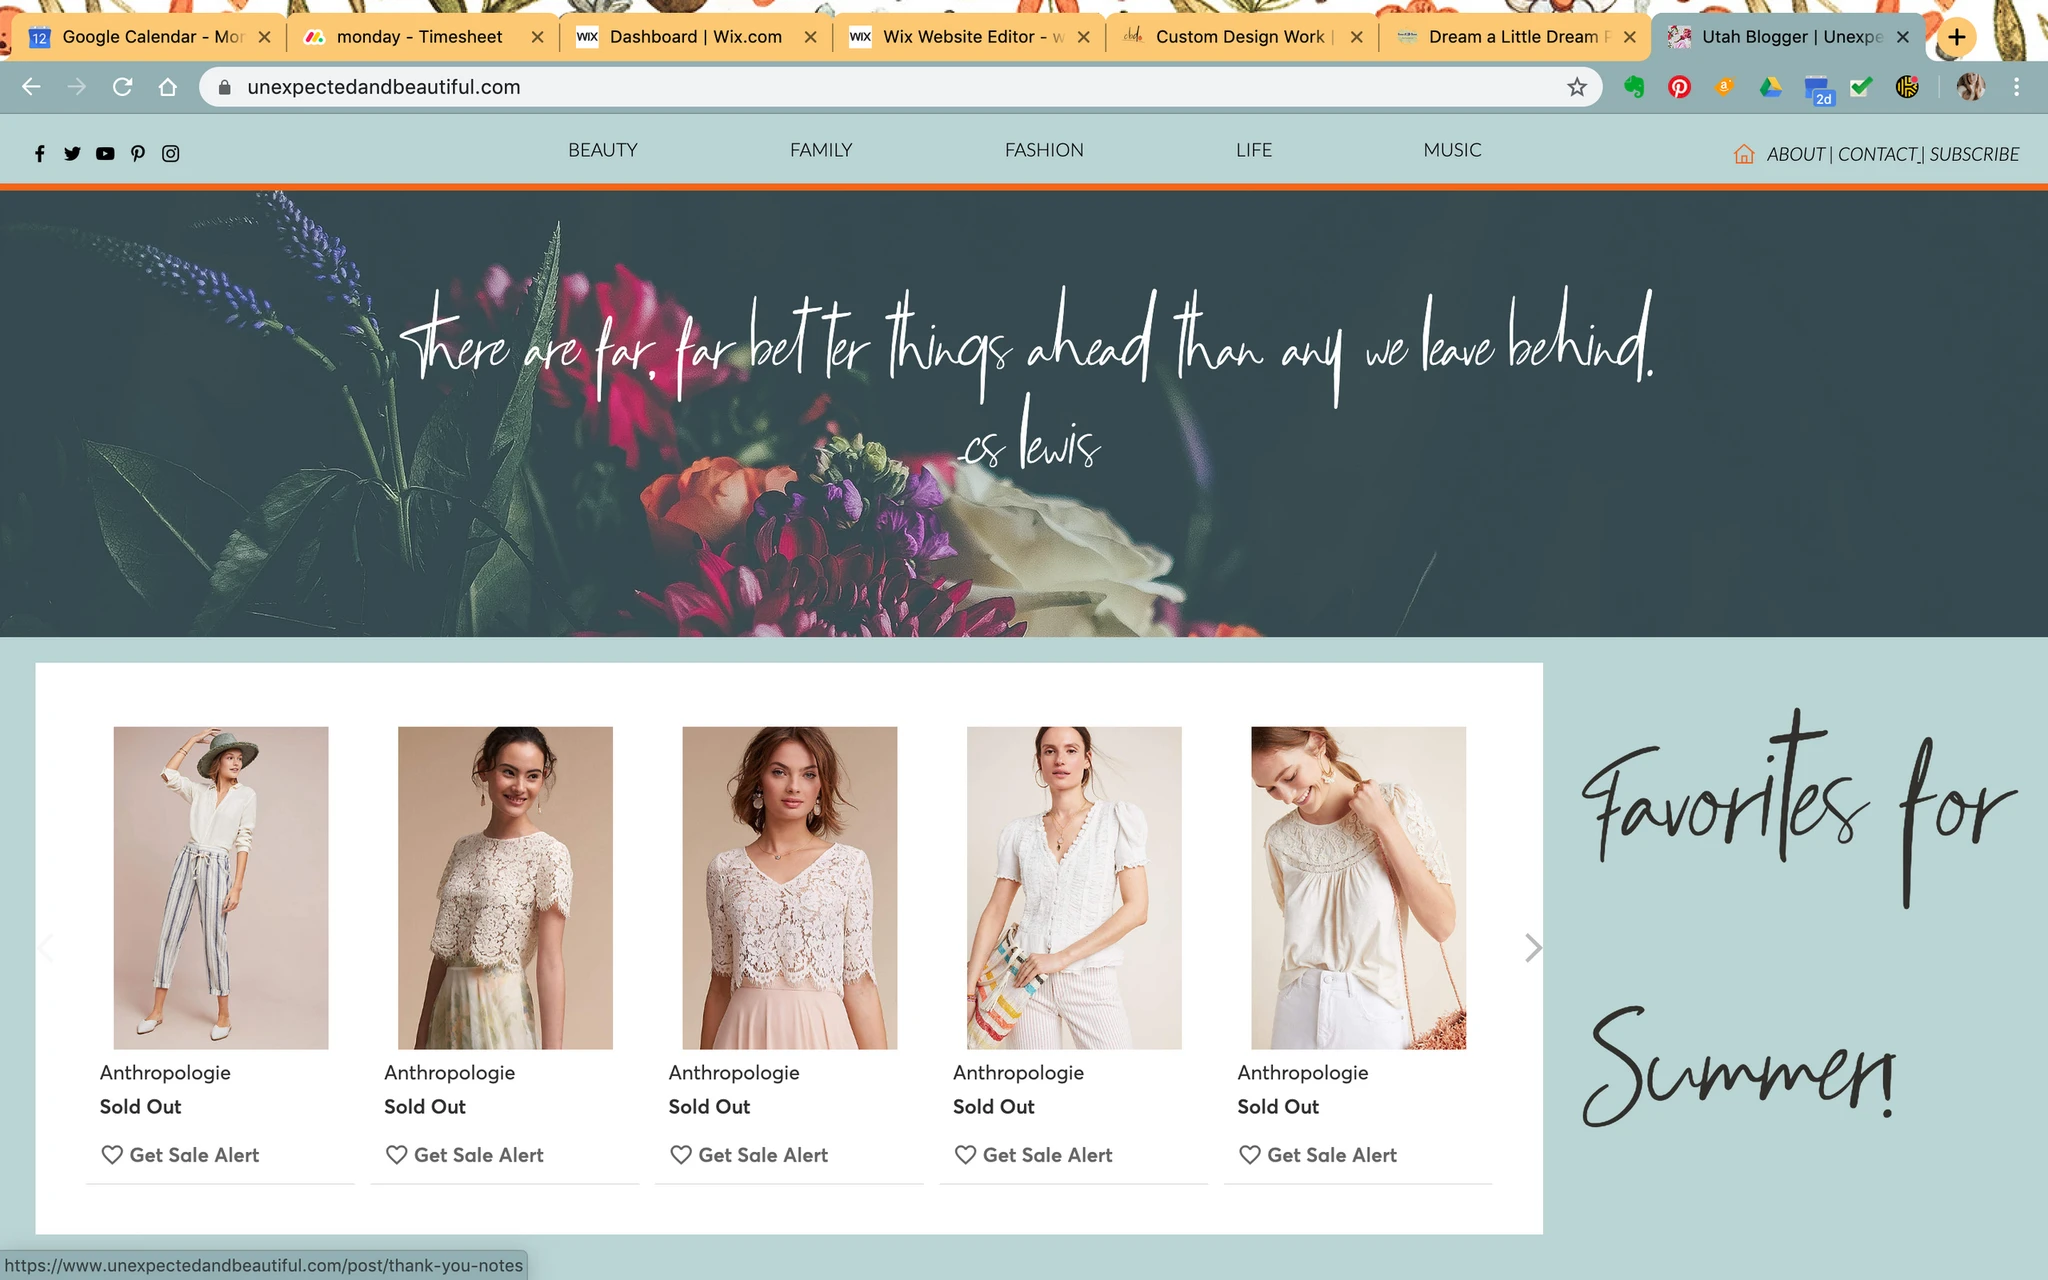Screen dimensions: 2048x1280
Task: Click the round black and yellow extension icon
Action: (x=1907, y=87)
